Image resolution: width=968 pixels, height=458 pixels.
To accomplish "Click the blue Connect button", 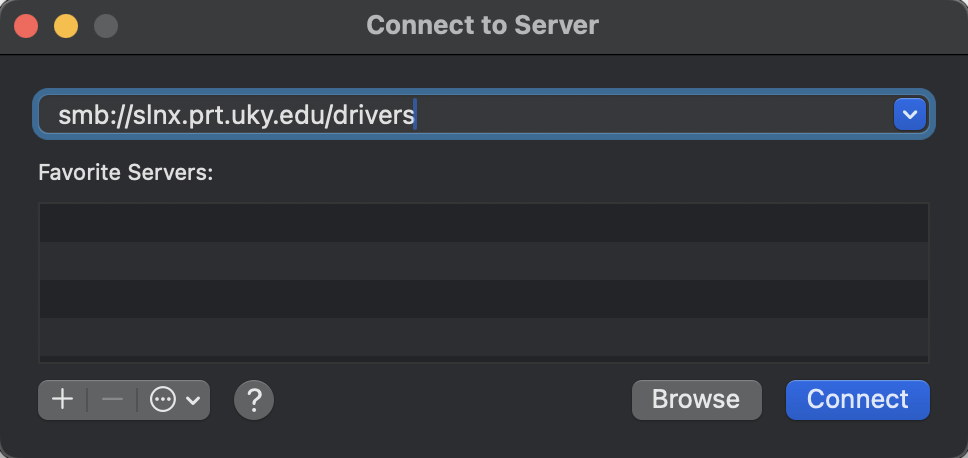I will (x=857, y=400).
